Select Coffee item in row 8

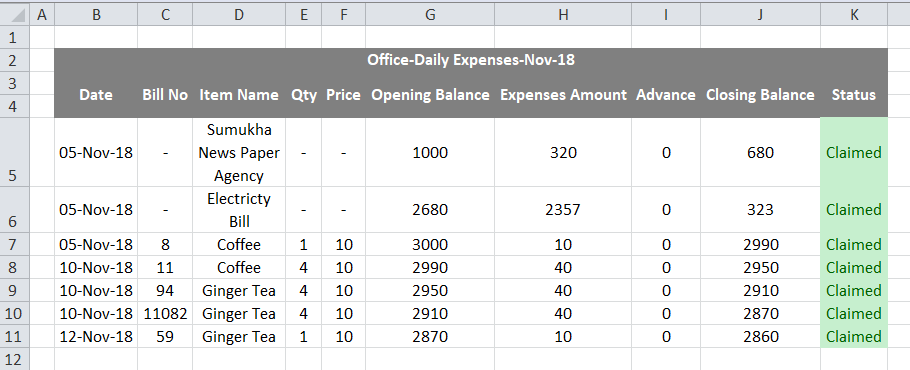tap(239, 267)
